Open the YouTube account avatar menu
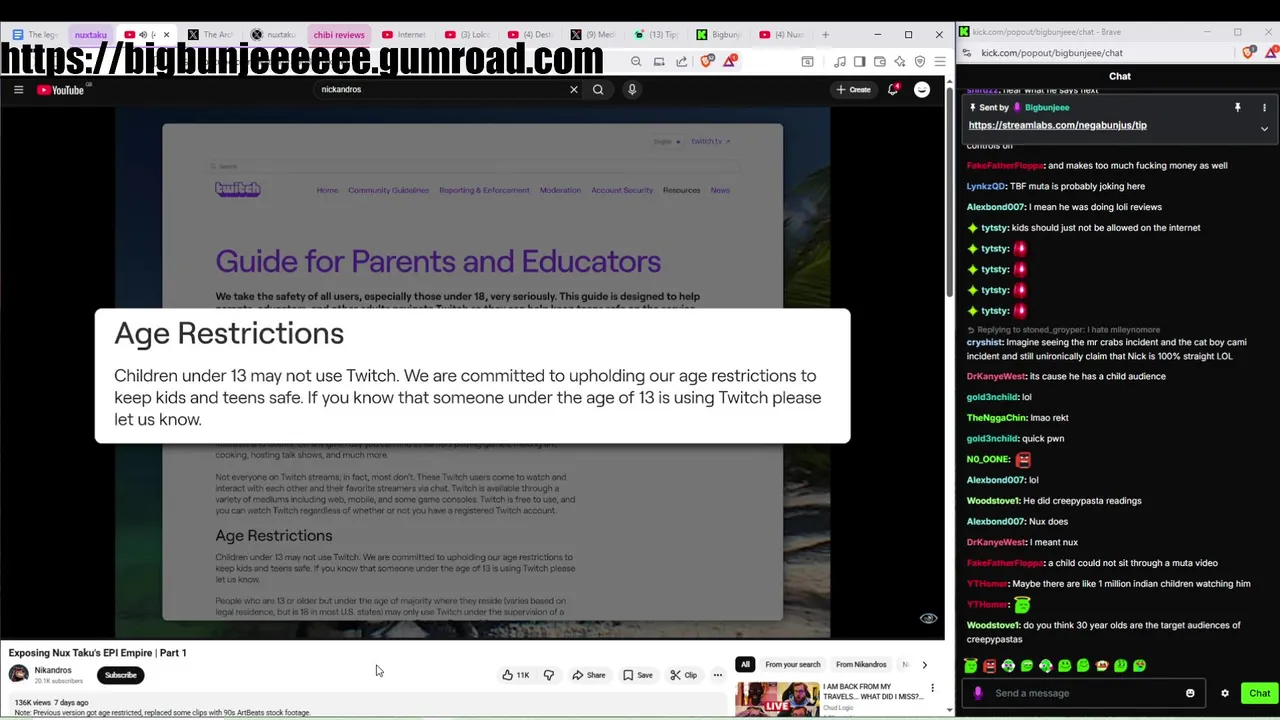 922,90
